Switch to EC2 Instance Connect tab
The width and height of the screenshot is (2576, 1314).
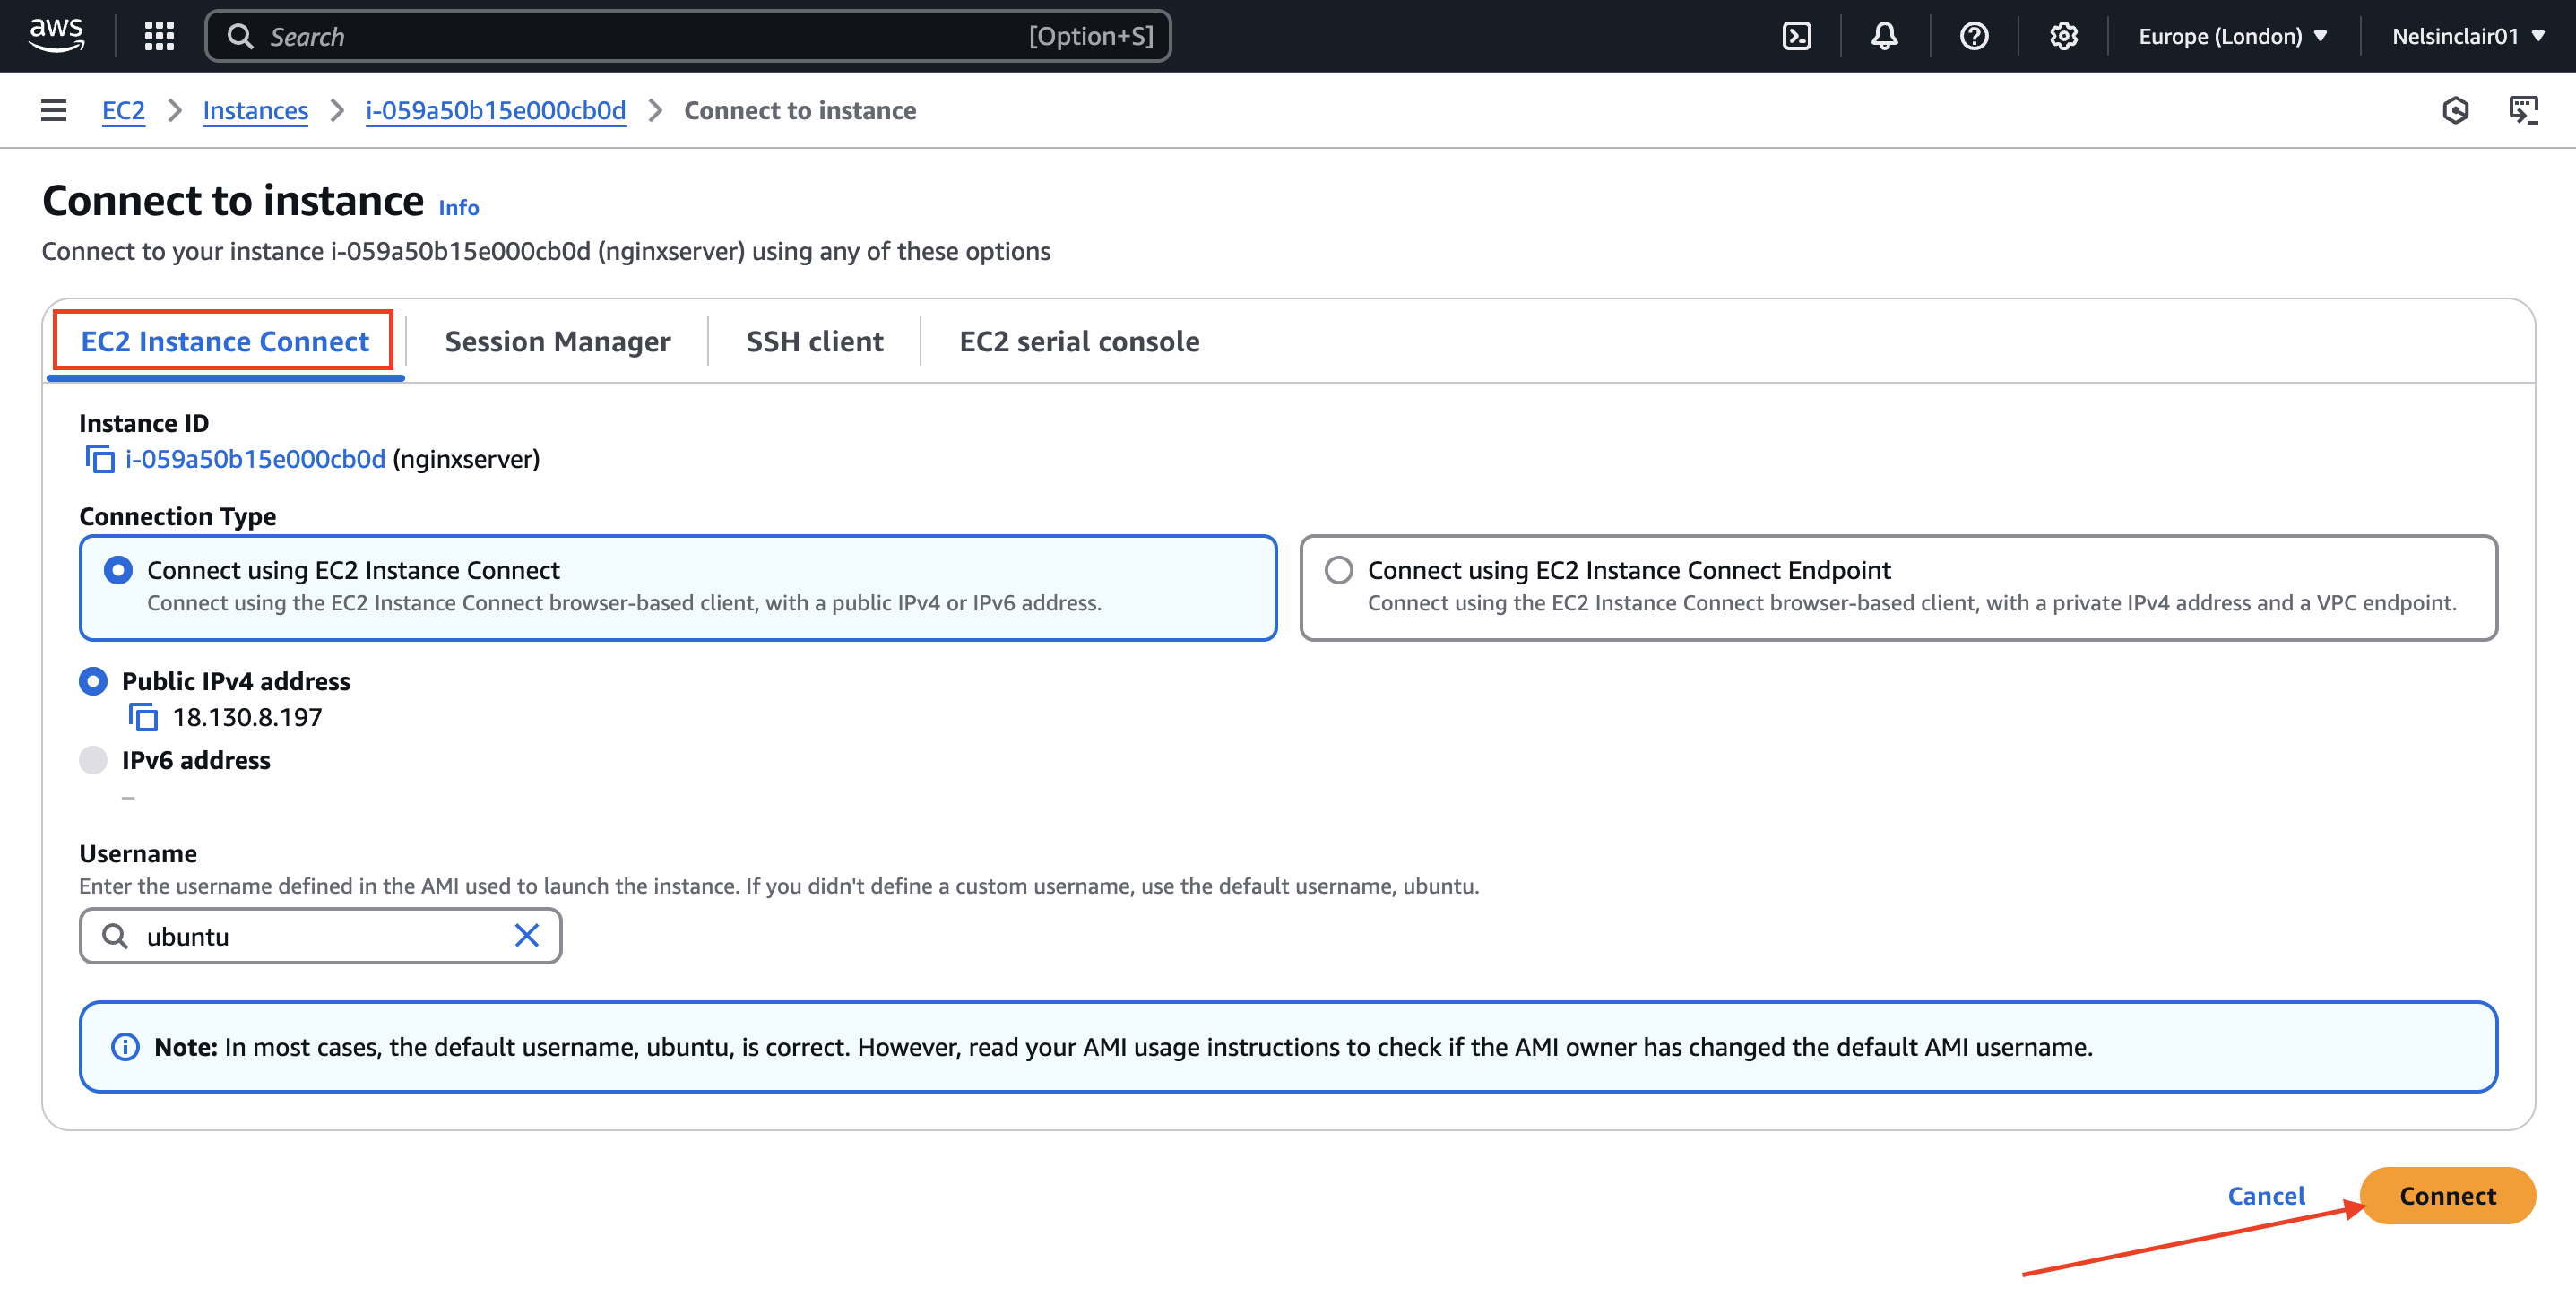click(x=225, y=341)
